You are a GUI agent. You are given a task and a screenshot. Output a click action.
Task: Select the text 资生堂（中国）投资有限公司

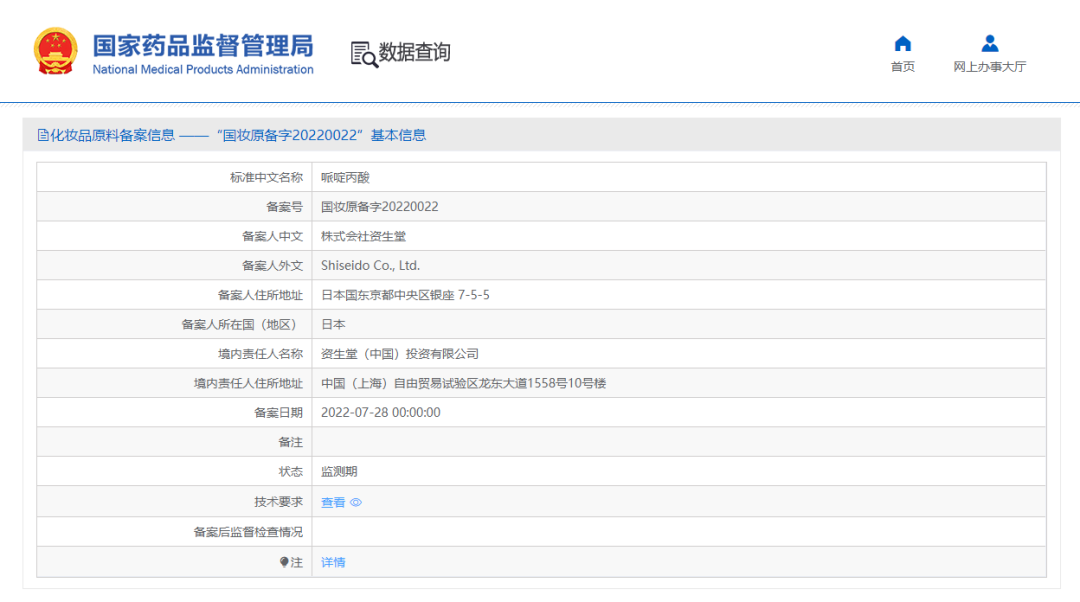(400, 354)
